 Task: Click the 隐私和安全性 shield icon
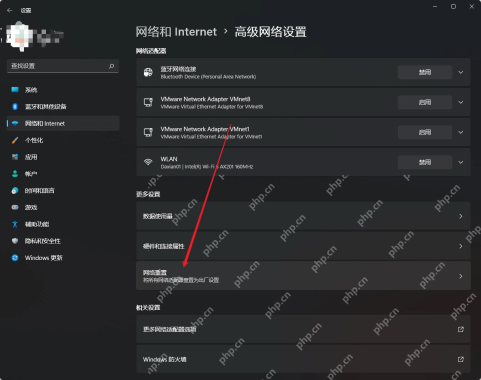click(15, 241)
